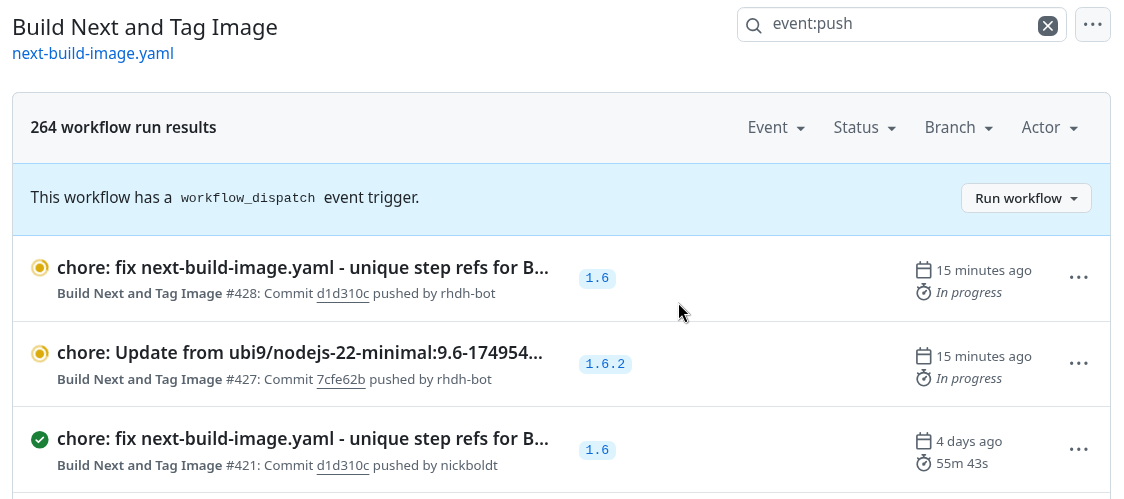
Task: Click the in-progress status icon for run #428
Action: 40,268
